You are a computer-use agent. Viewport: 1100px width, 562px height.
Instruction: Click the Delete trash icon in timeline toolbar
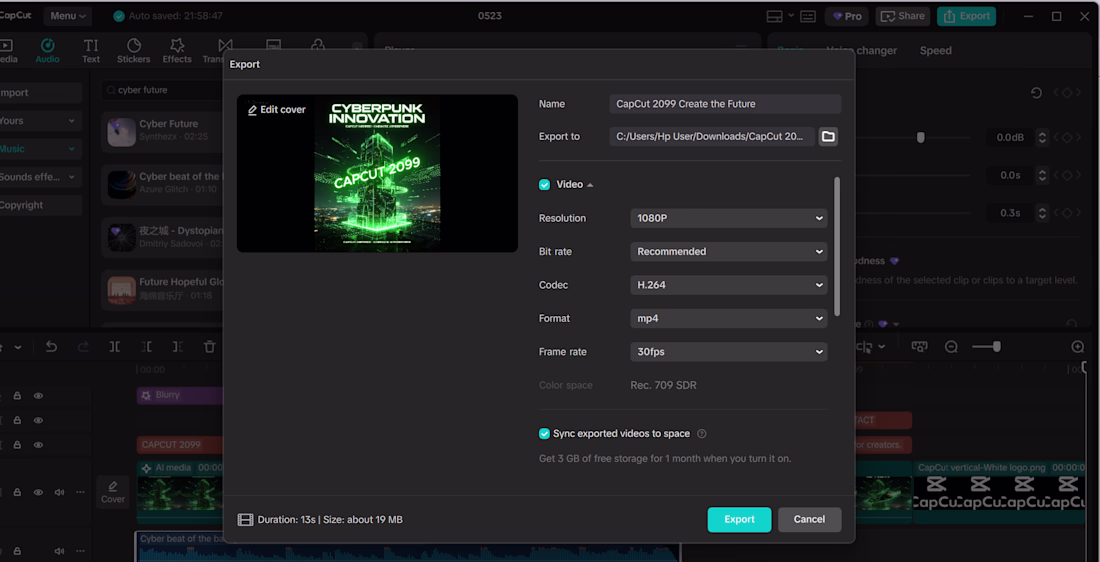[x=209, y=347]
